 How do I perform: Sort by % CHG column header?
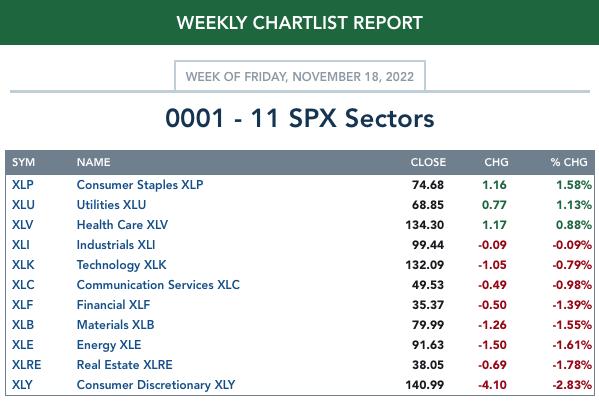pyautogui.click(x=569, y=162)
